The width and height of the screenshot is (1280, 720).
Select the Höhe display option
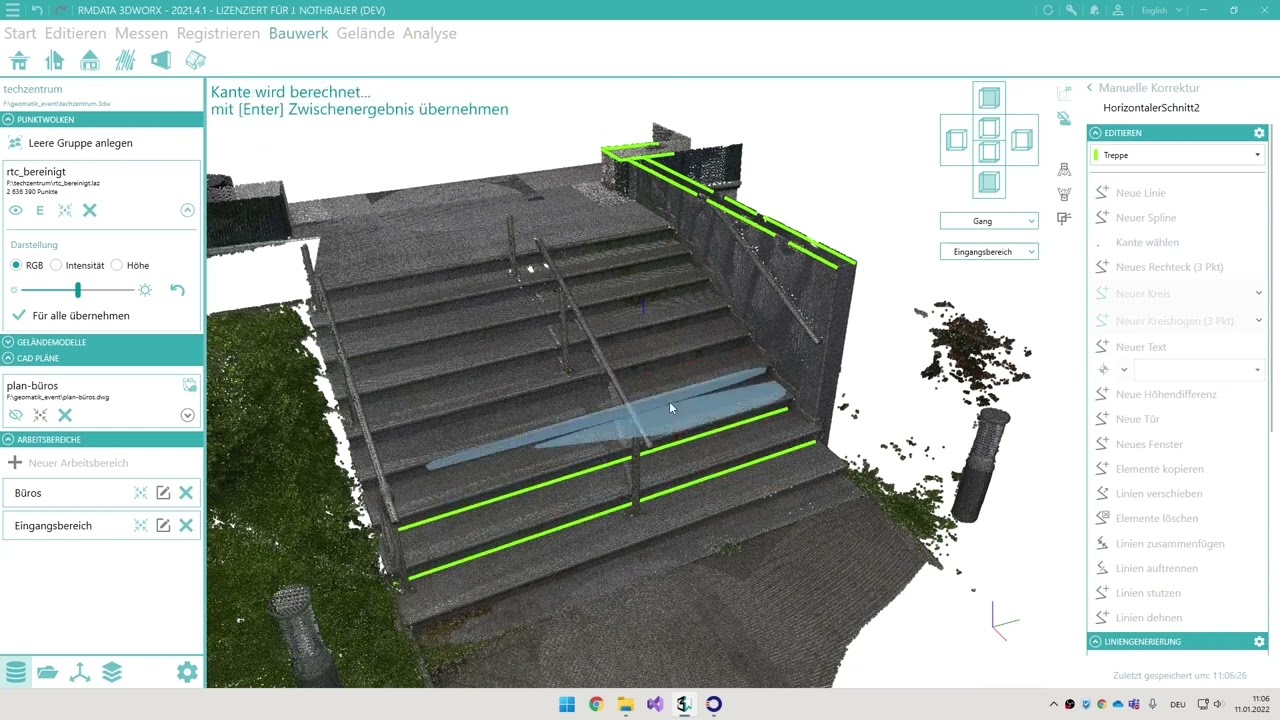coord(117,265)
